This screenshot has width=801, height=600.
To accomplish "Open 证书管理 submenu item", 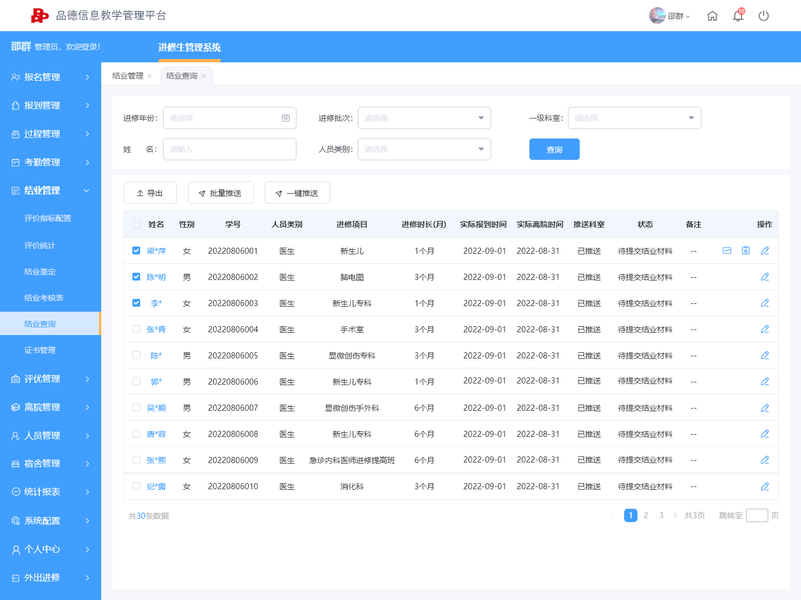I will coord(40,350).
